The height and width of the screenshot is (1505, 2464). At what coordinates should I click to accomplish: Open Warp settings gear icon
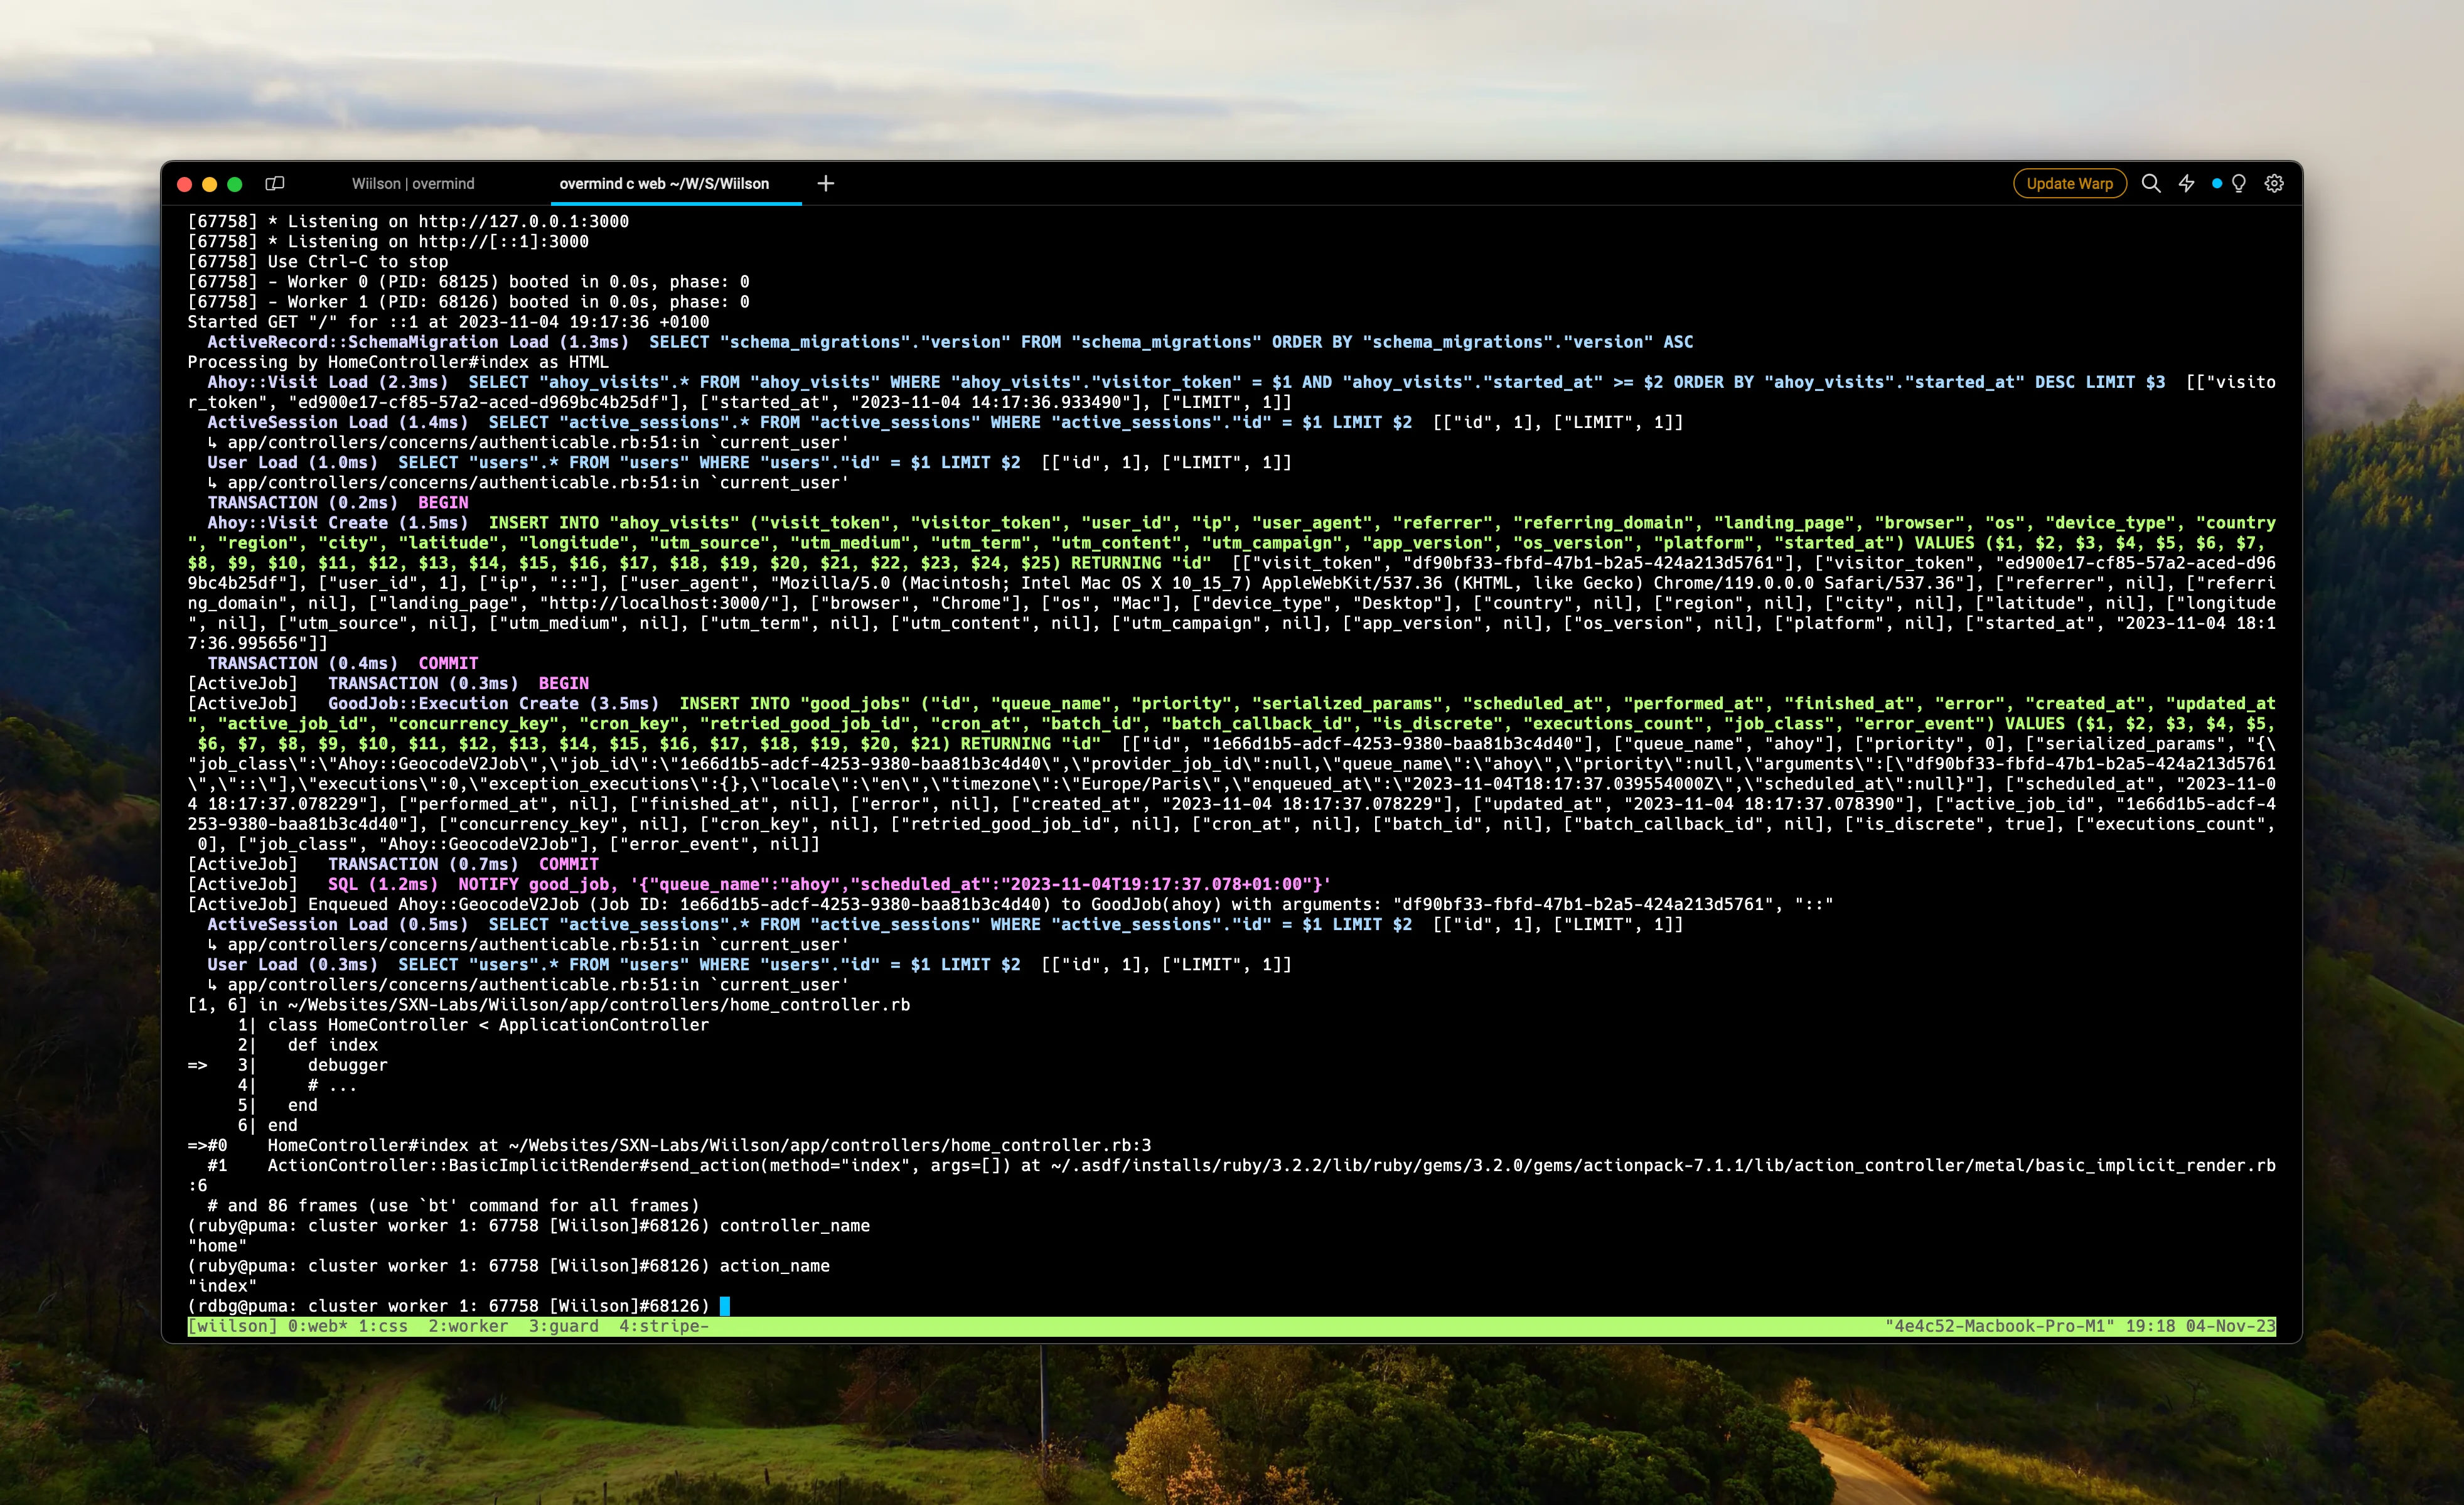pos(2274,183)
